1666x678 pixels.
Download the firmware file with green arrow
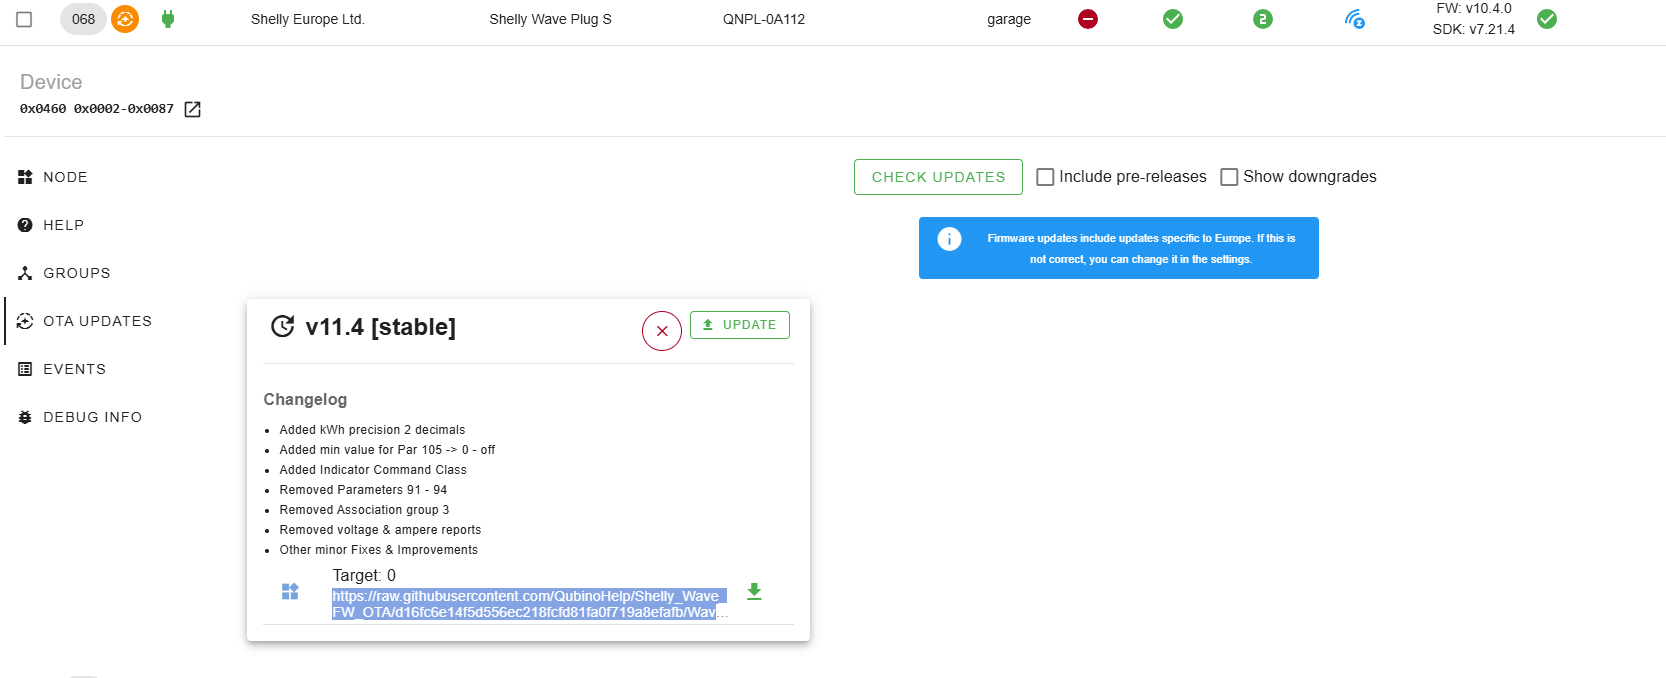pos(754,591)
